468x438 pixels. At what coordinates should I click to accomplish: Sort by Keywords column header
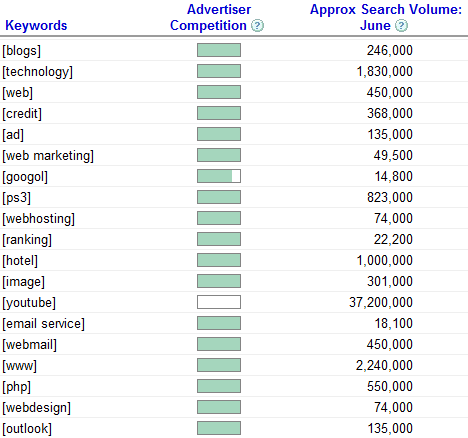[x=36, y=26]
